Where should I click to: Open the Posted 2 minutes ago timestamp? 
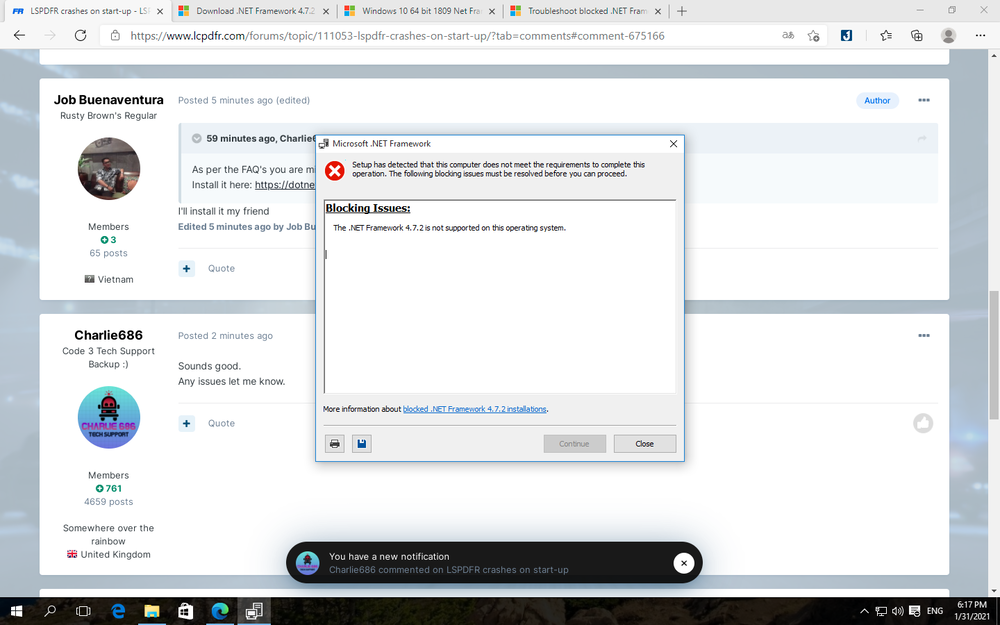225,335
